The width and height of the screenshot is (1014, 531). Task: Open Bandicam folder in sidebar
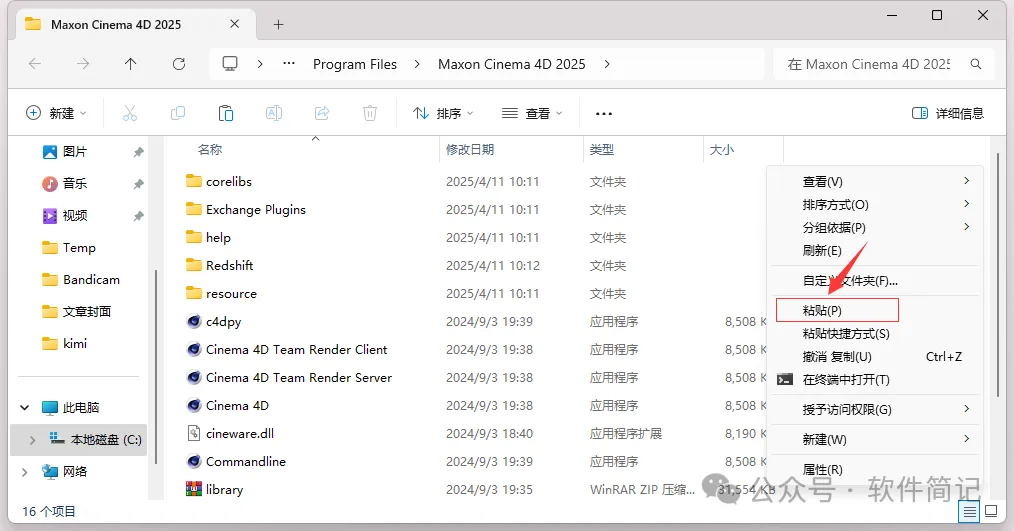[81, 279]
